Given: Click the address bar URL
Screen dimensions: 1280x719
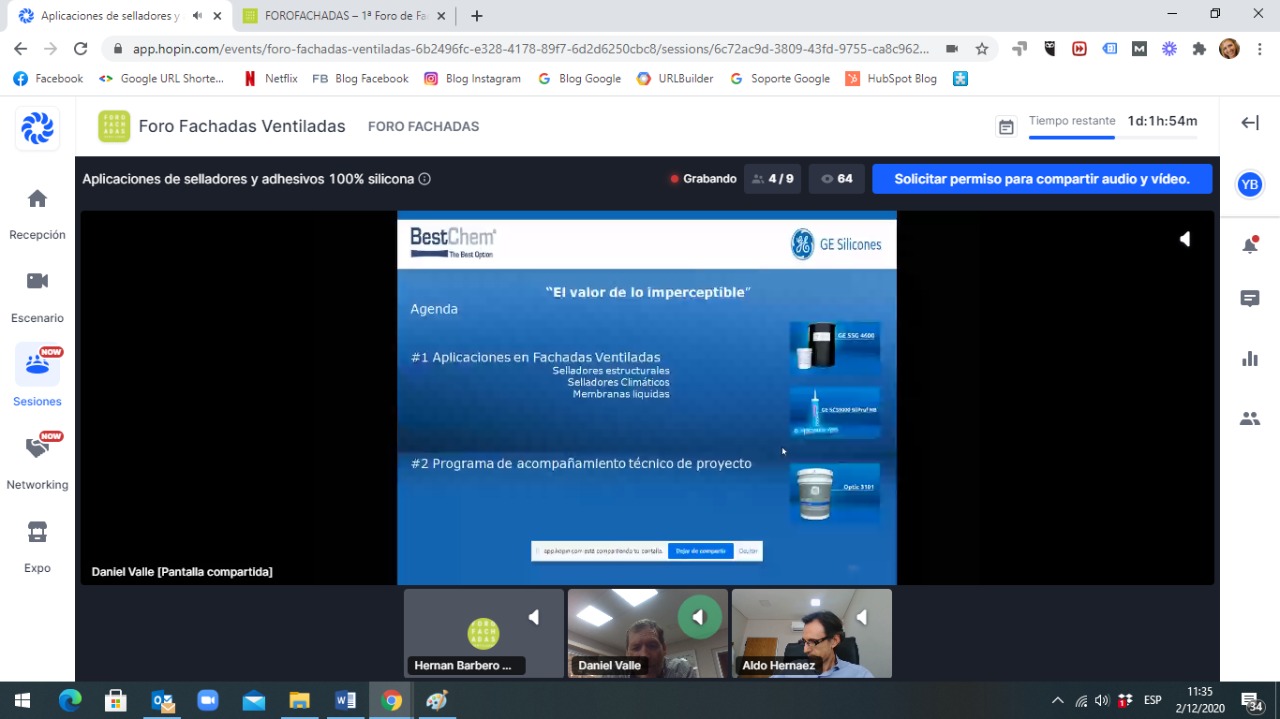Looking at the screenshot, I should pyautogui.click(x=530, y=48).
